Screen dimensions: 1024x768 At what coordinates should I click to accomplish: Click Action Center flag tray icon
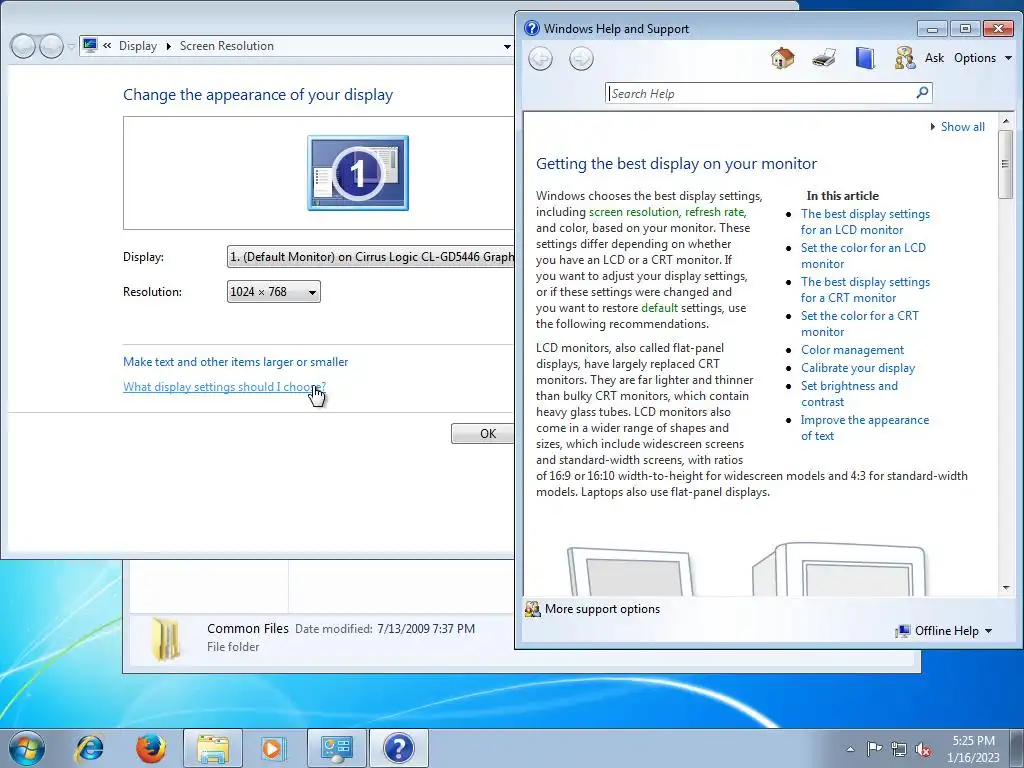pyautogui.click(x=874, y=749)
